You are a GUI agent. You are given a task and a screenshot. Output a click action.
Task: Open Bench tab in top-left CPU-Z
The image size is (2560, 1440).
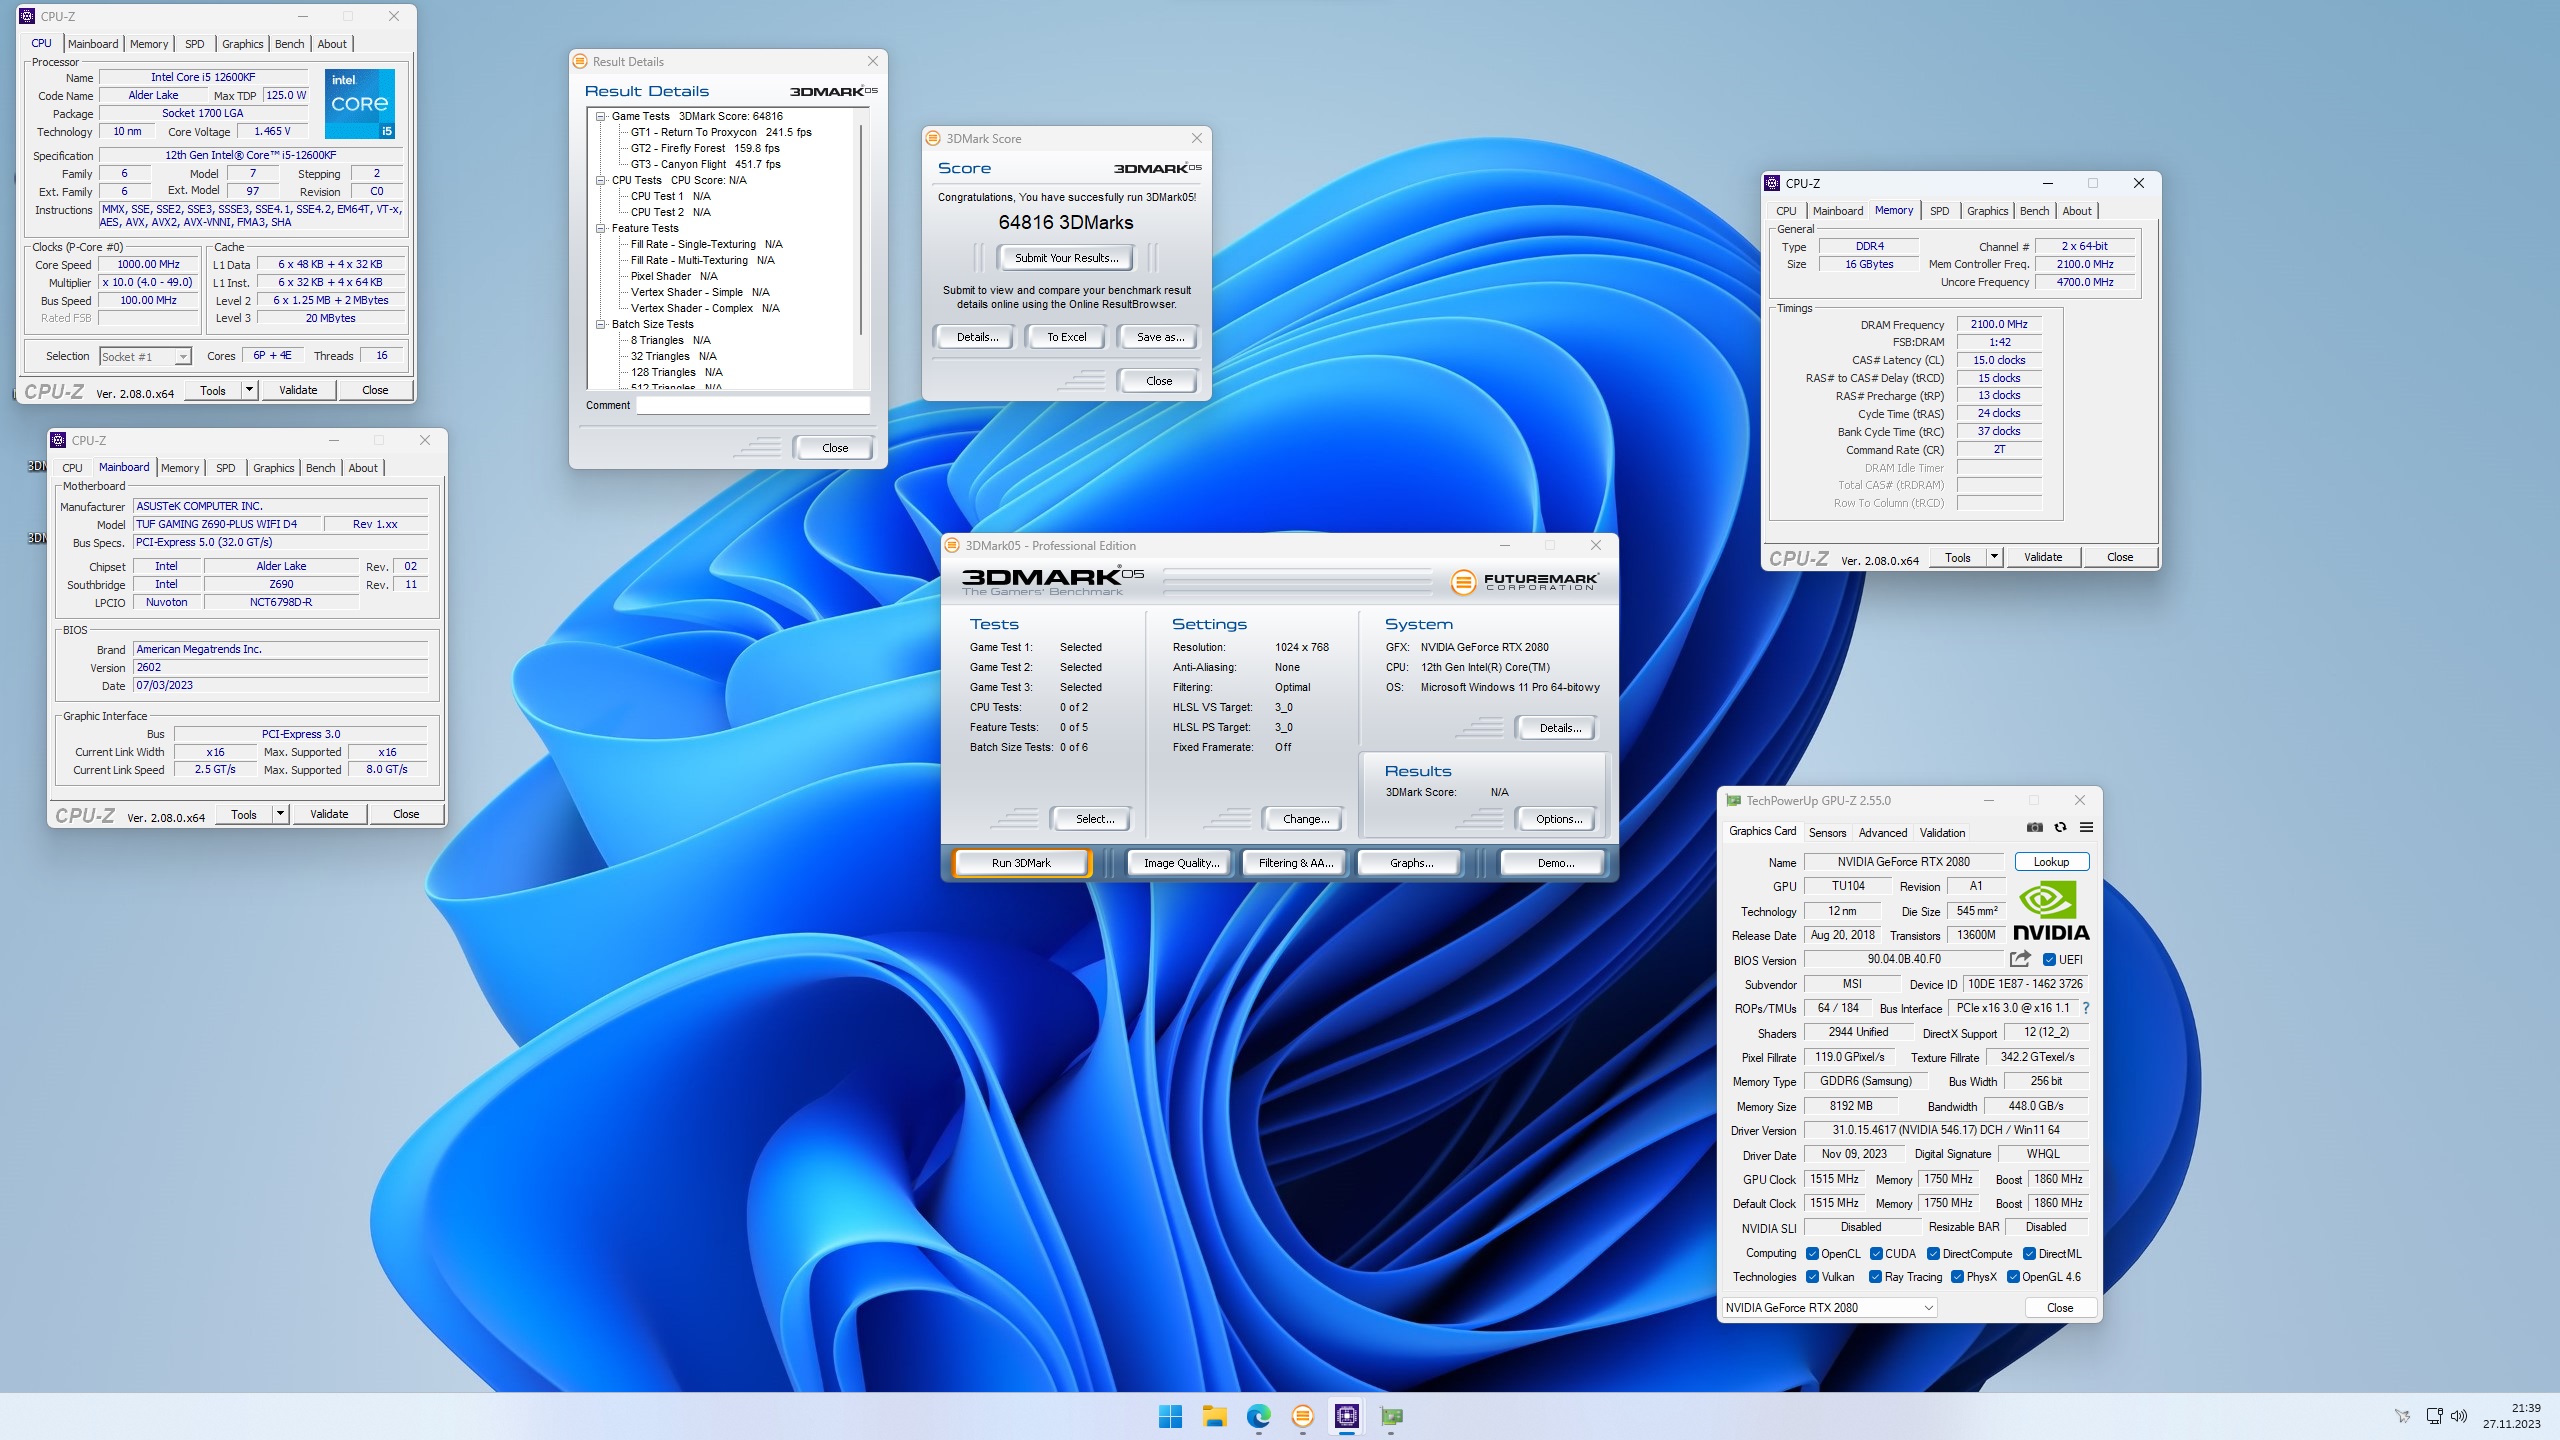coord(289,44)
